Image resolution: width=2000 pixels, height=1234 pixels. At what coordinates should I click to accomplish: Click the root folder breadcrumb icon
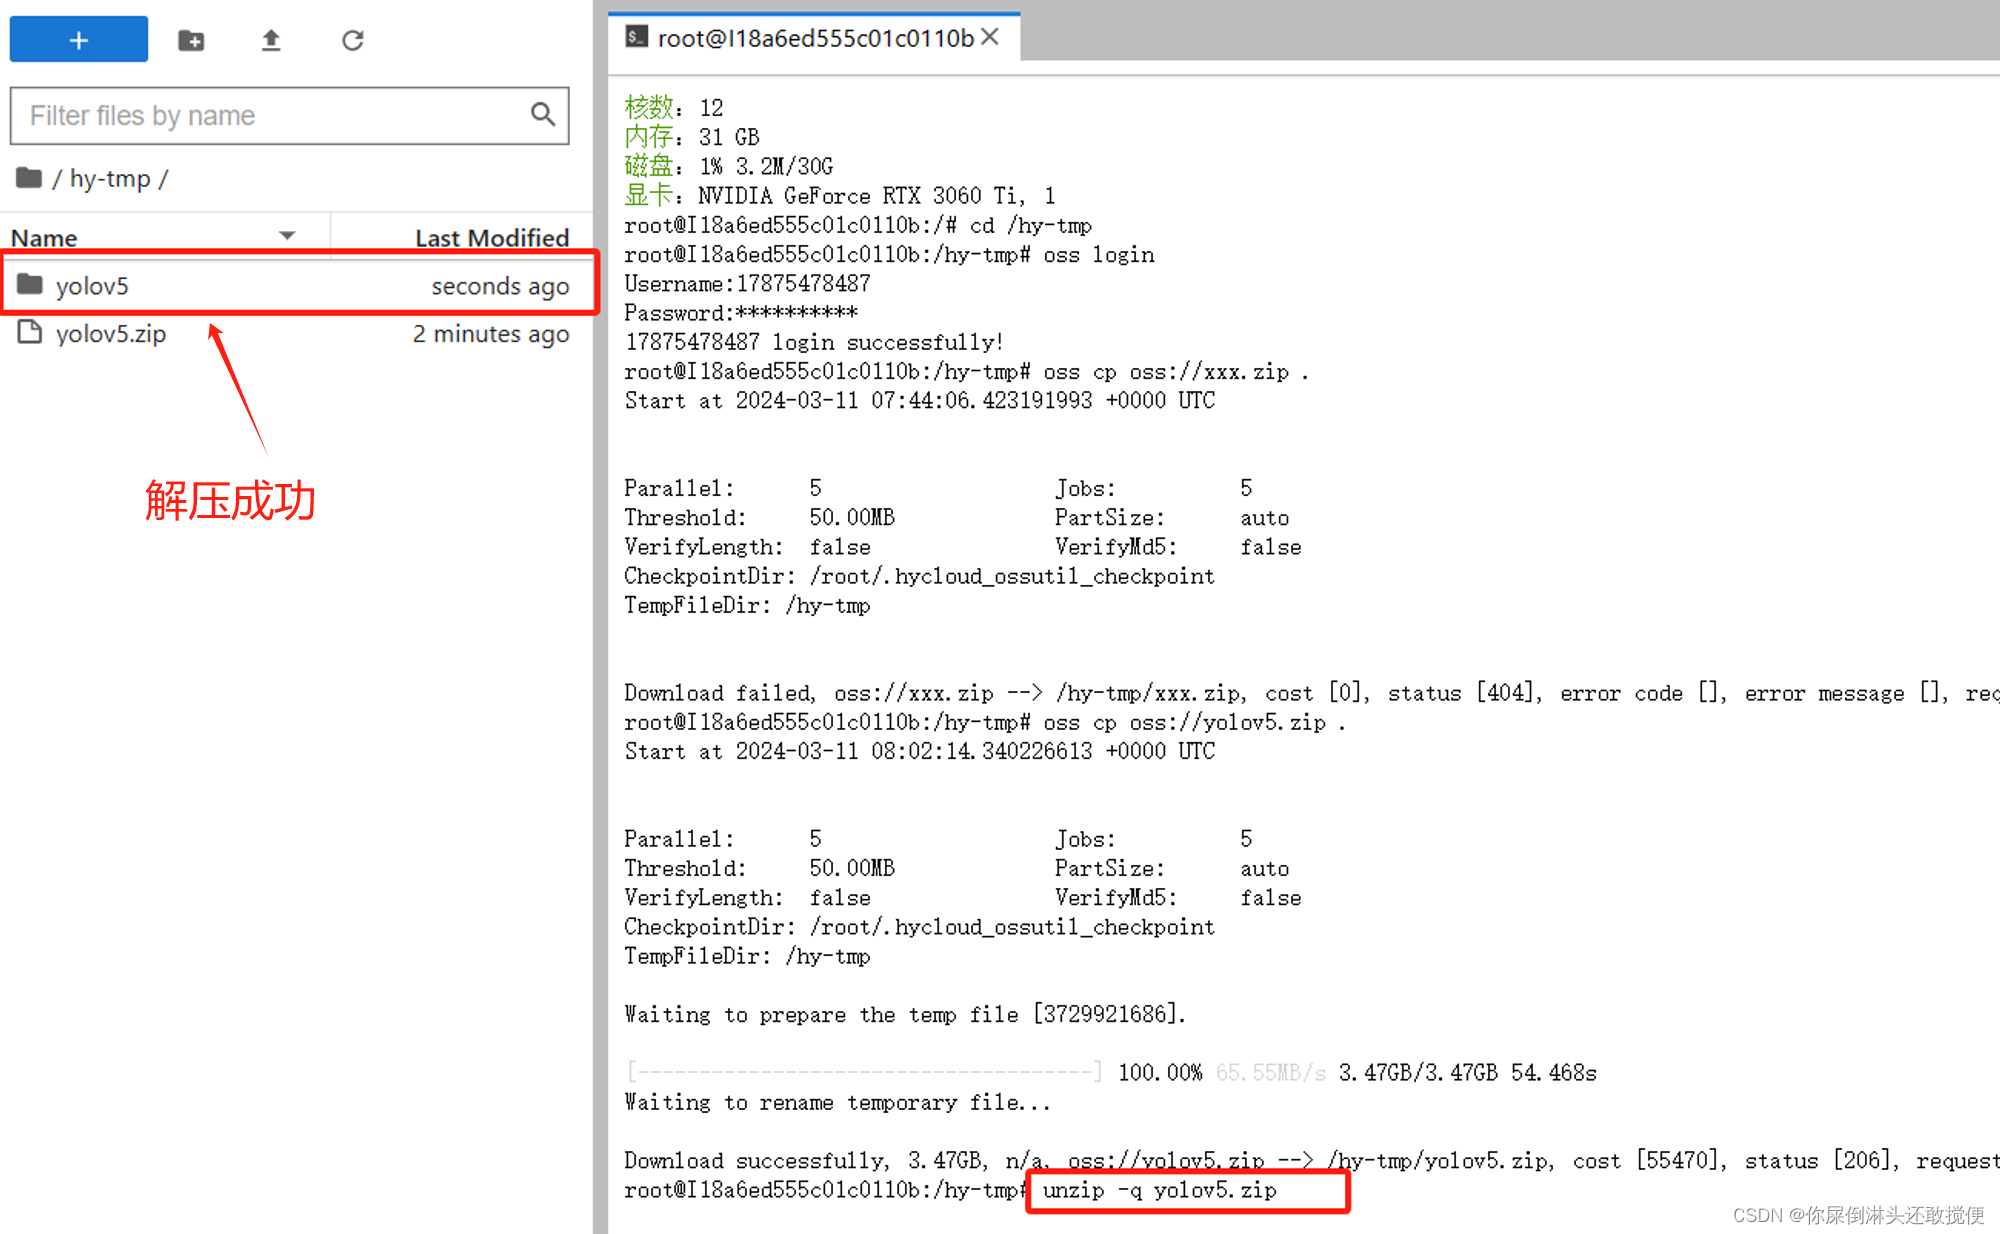[x=29, y=178]
